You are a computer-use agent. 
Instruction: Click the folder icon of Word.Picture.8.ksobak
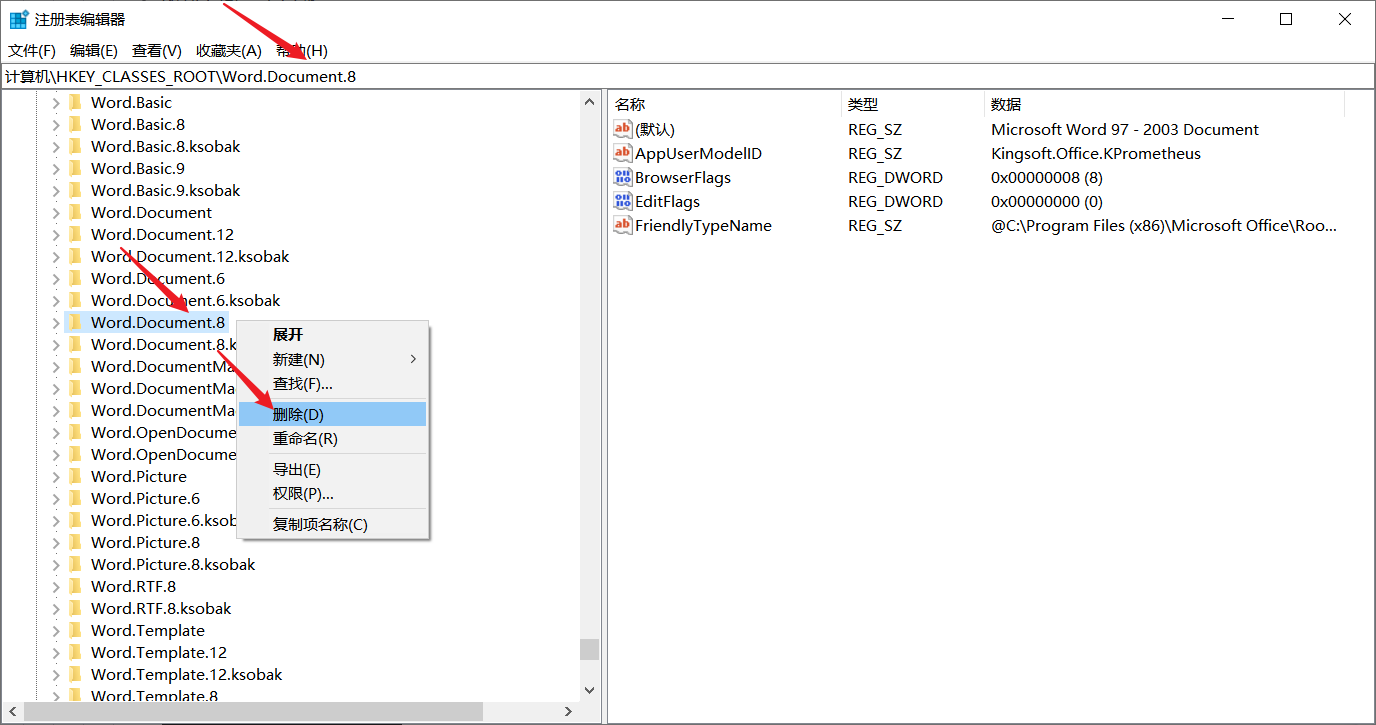tap(75, 564)
